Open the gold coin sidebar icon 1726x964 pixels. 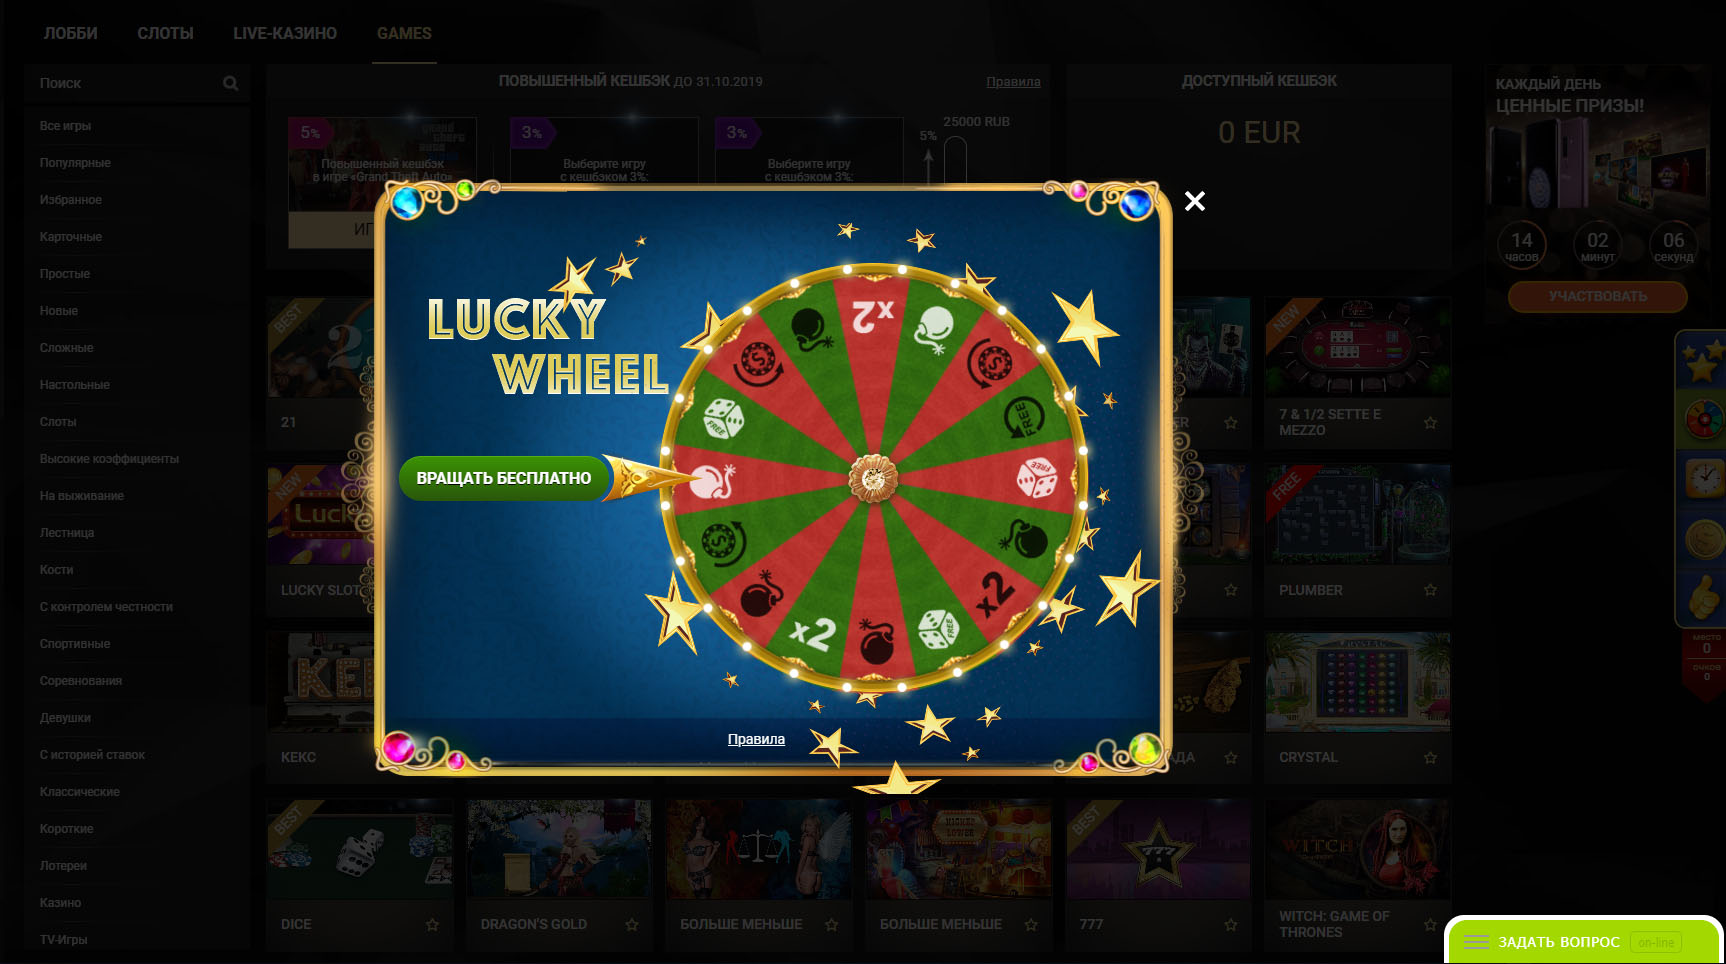[x=1702, y=539]
